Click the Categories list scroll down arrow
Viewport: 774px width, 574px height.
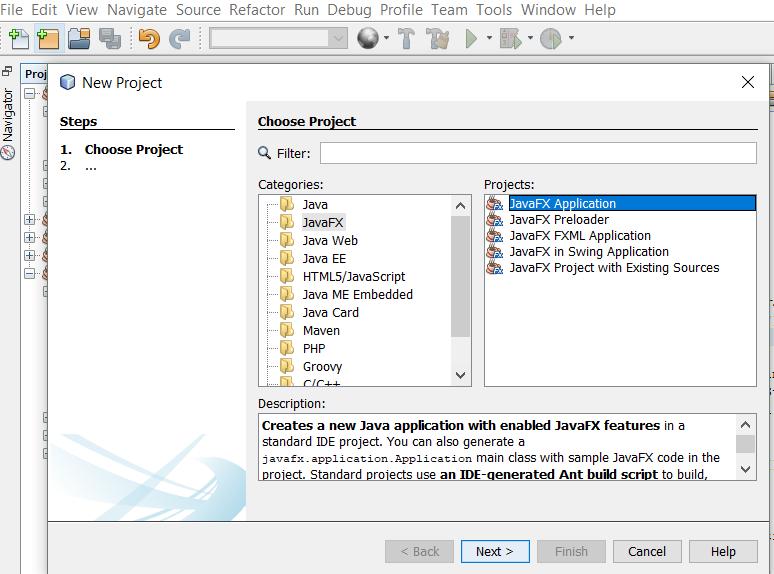click(461, 375)
